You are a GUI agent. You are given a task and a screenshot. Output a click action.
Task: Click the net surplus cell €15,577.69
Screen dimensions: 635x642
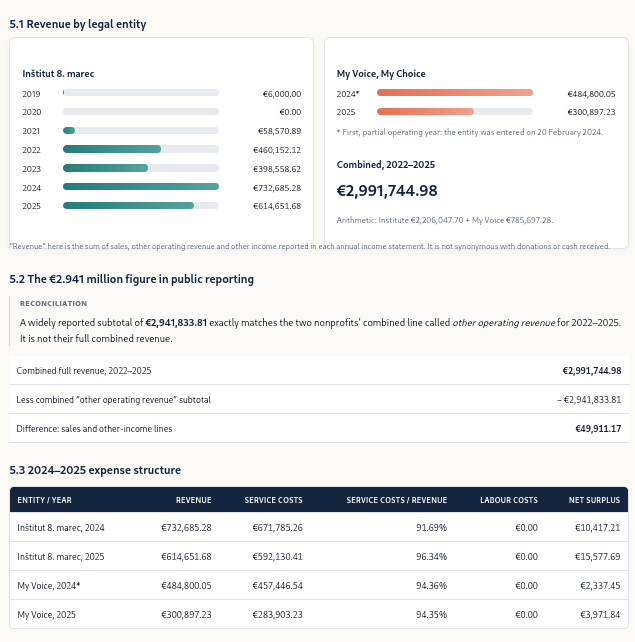tap(598, 557)
